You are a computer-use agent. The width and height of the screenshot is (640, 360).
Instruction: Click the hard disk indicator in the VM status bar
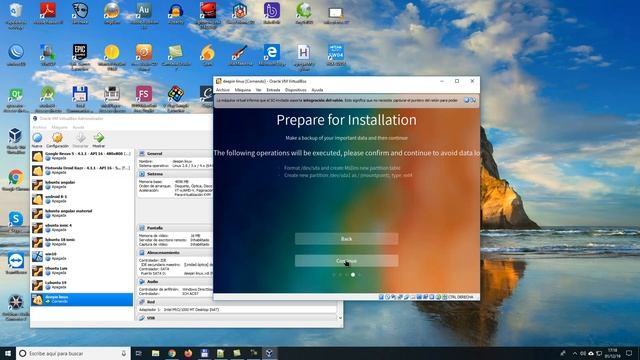[x=381, y=297]
